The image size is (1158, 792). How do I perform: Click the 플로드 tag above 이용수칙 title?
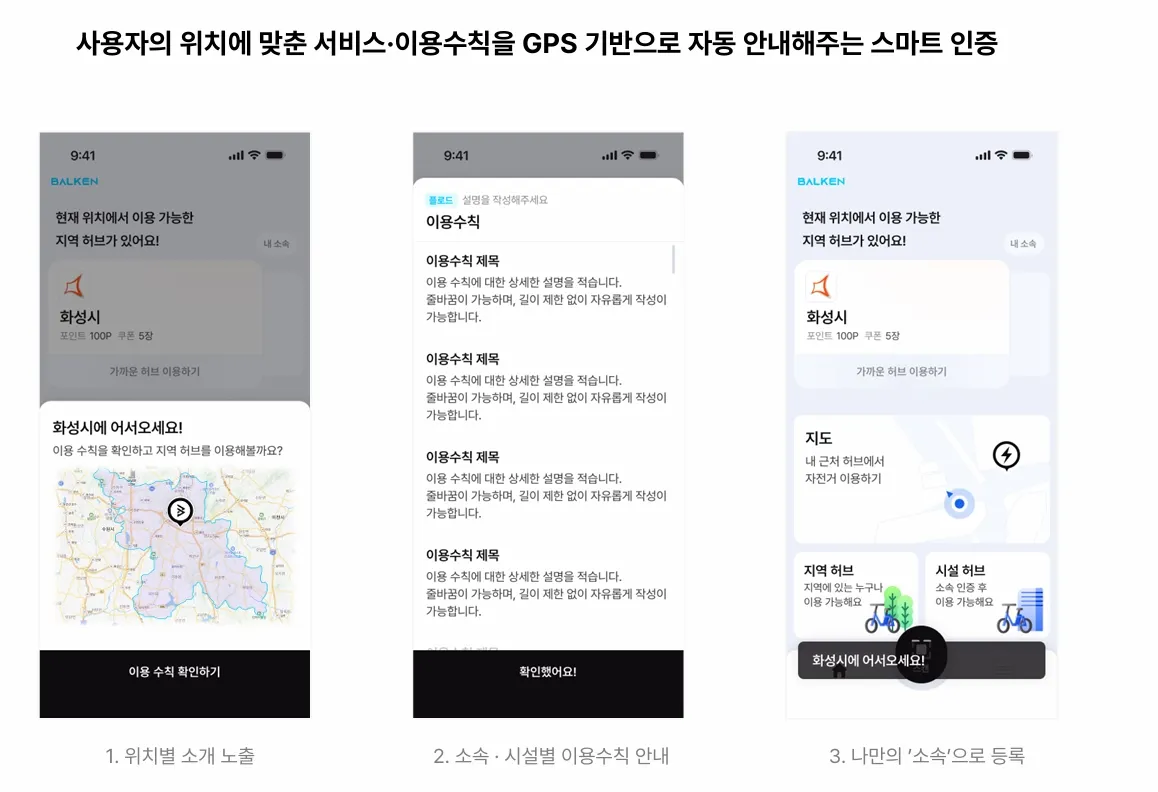tap(441, 200)
